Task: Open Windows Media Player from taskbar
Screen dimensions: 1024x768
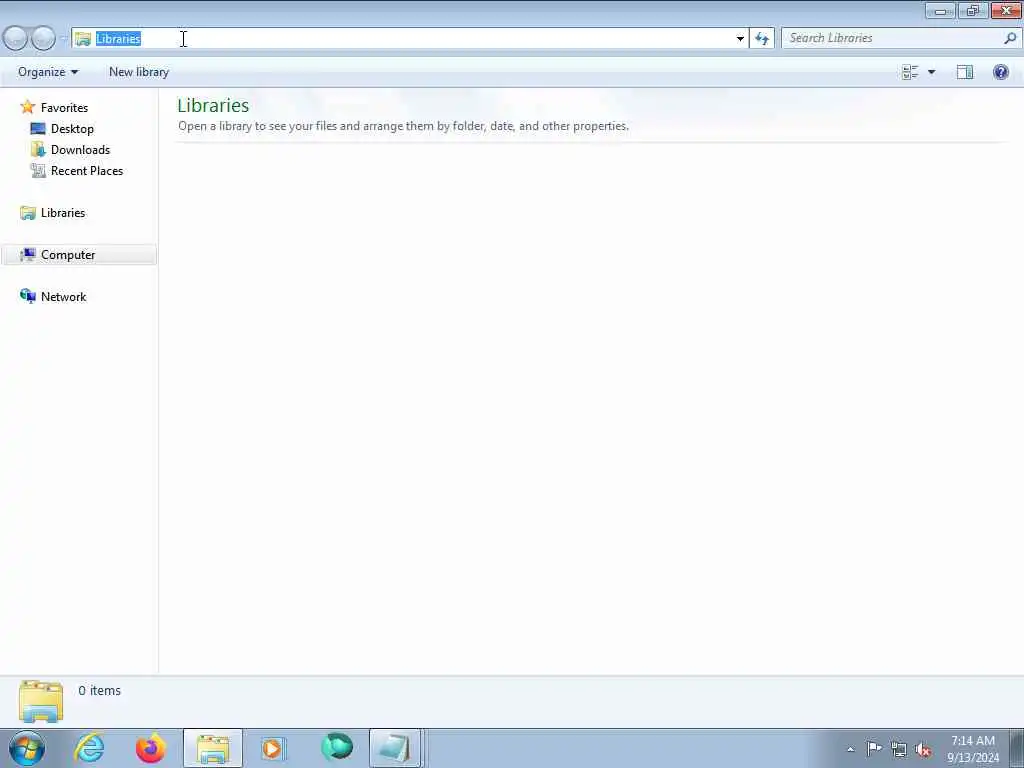Action: pos(273,748)
